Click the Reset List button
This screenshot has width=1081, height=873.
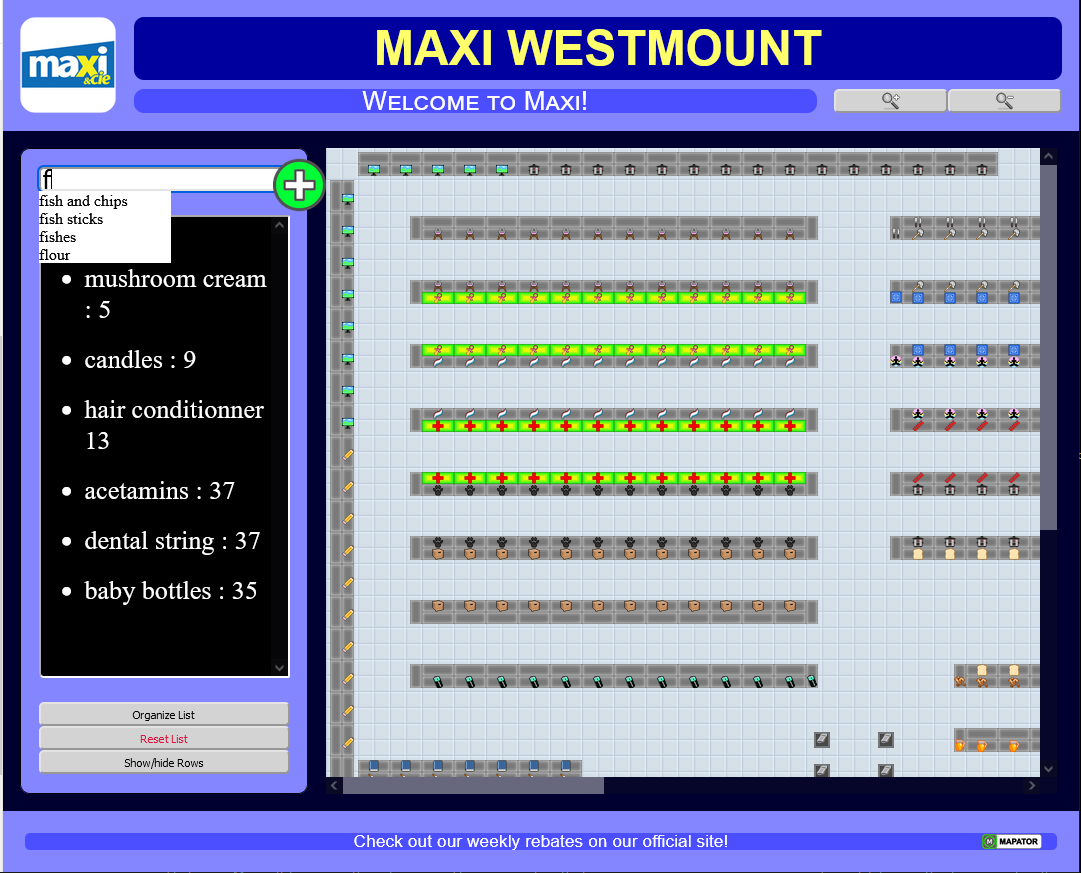pyautogui.click(x=164, y=739)
